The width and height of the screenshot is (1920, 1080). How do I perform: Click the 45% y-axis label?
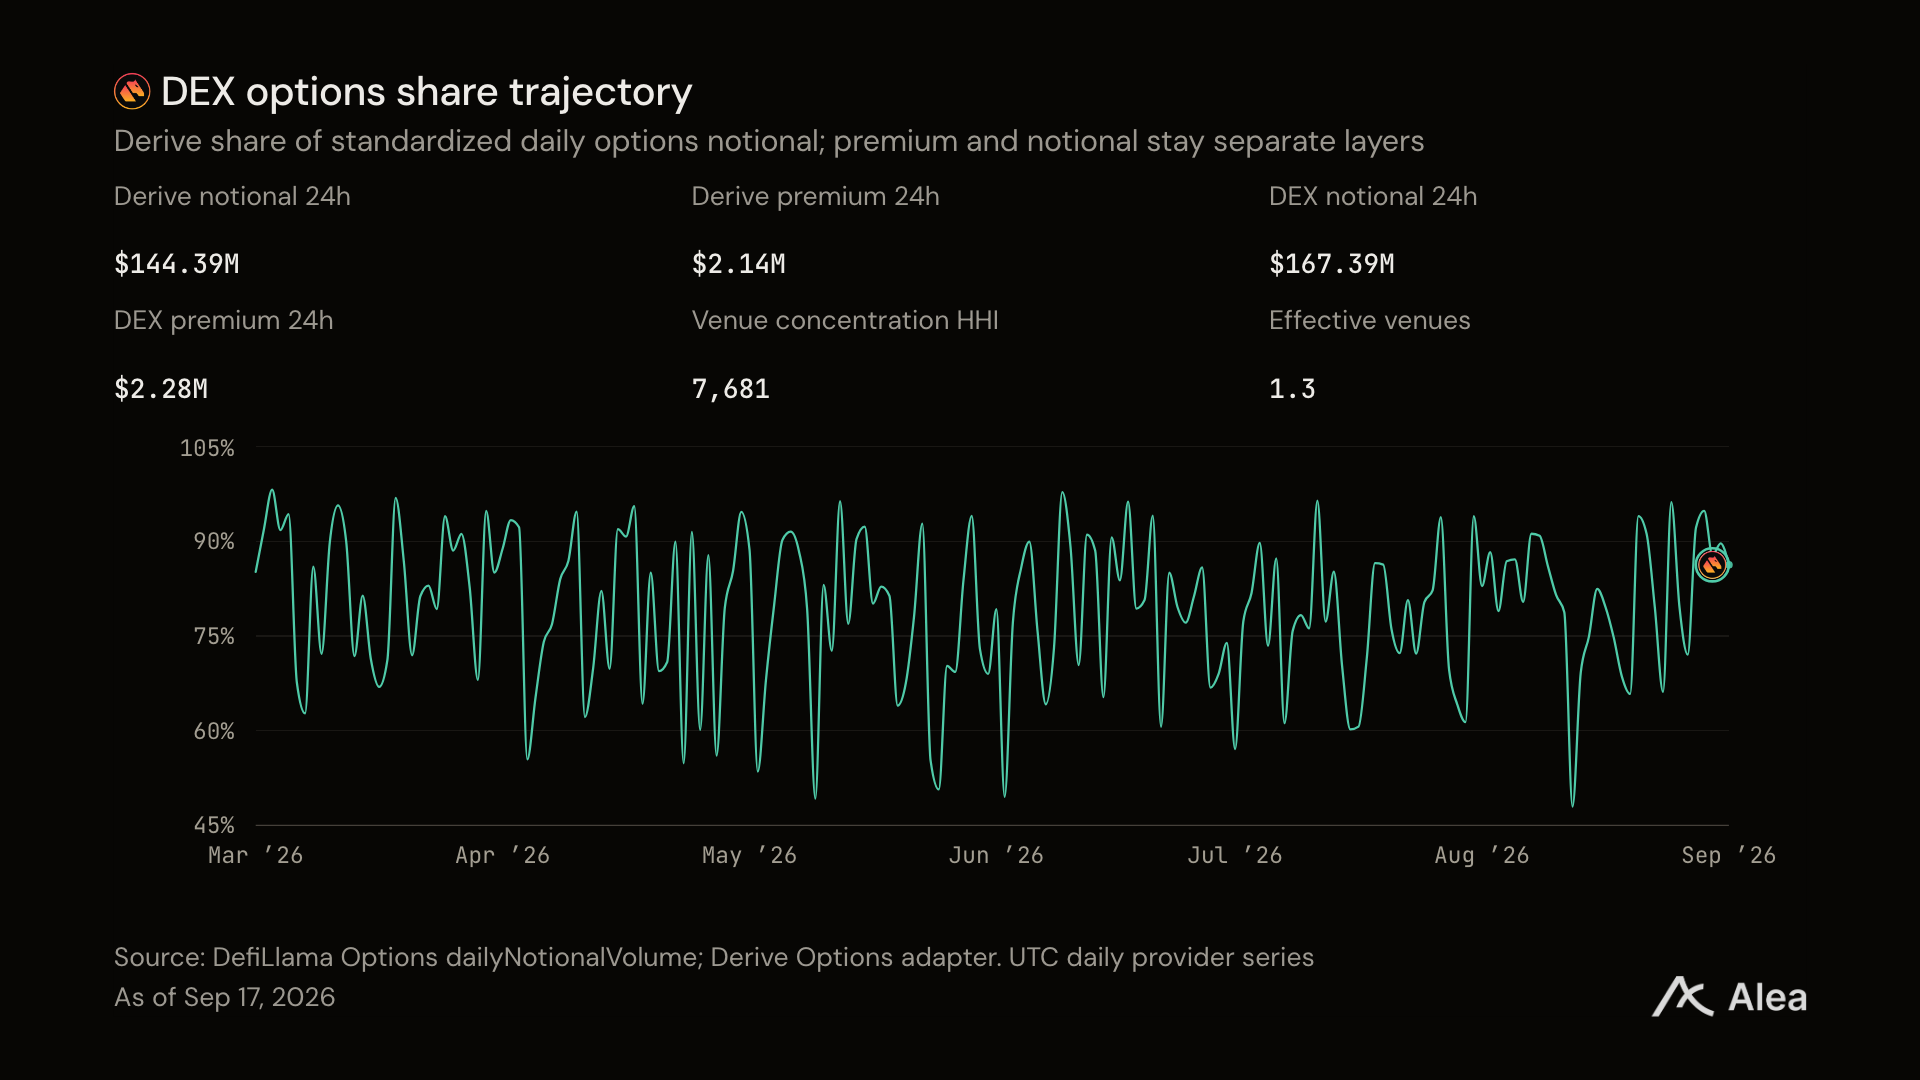(214, 825)
